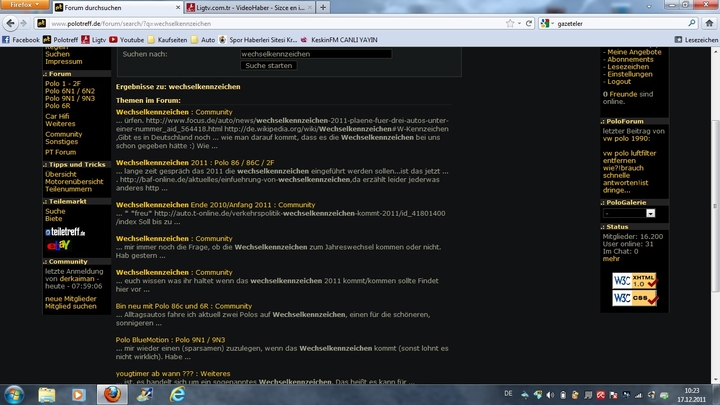Open the Windows Start menu

pyautogui.click(x=14, y=395)
